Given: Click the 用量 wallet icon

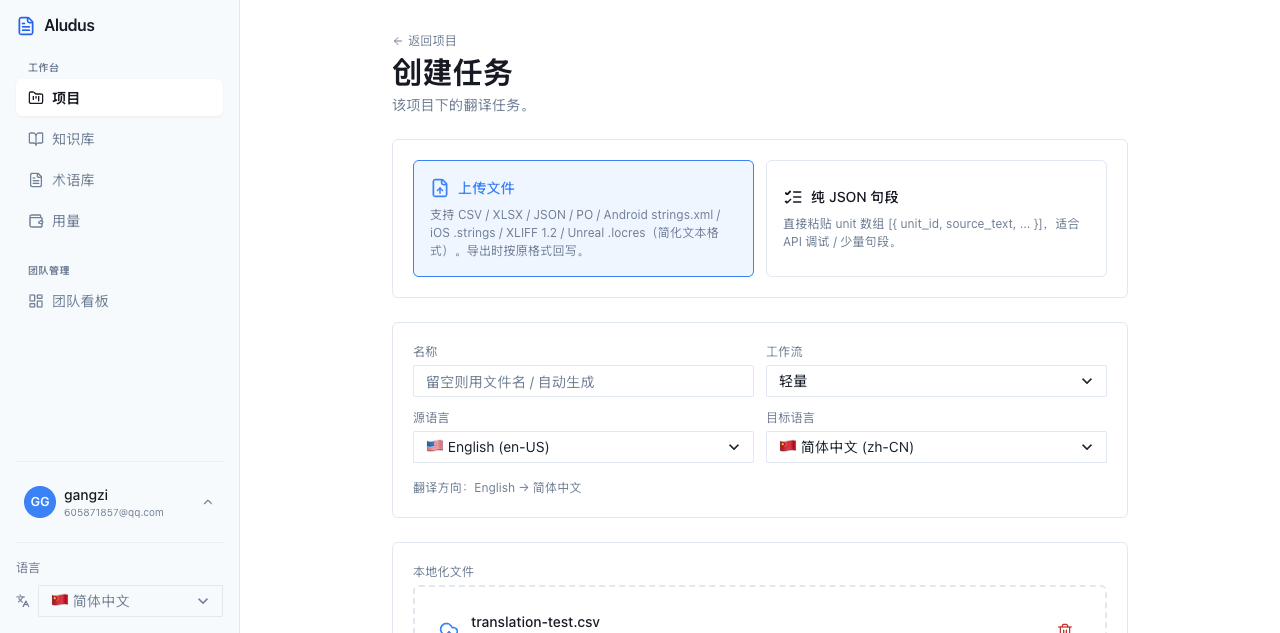Looking at the screenshot, I should point(36,221).
